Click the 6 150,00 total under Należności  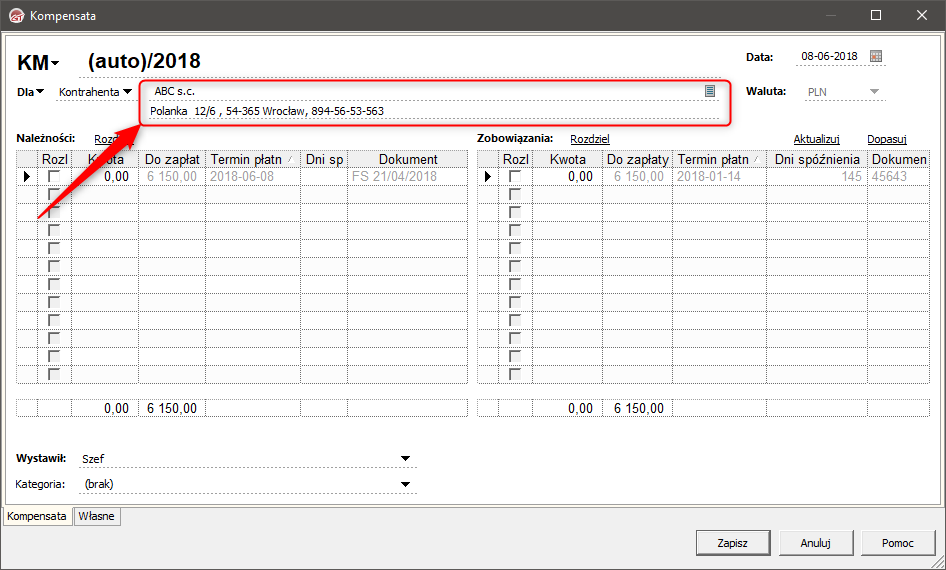pos(172,408)
